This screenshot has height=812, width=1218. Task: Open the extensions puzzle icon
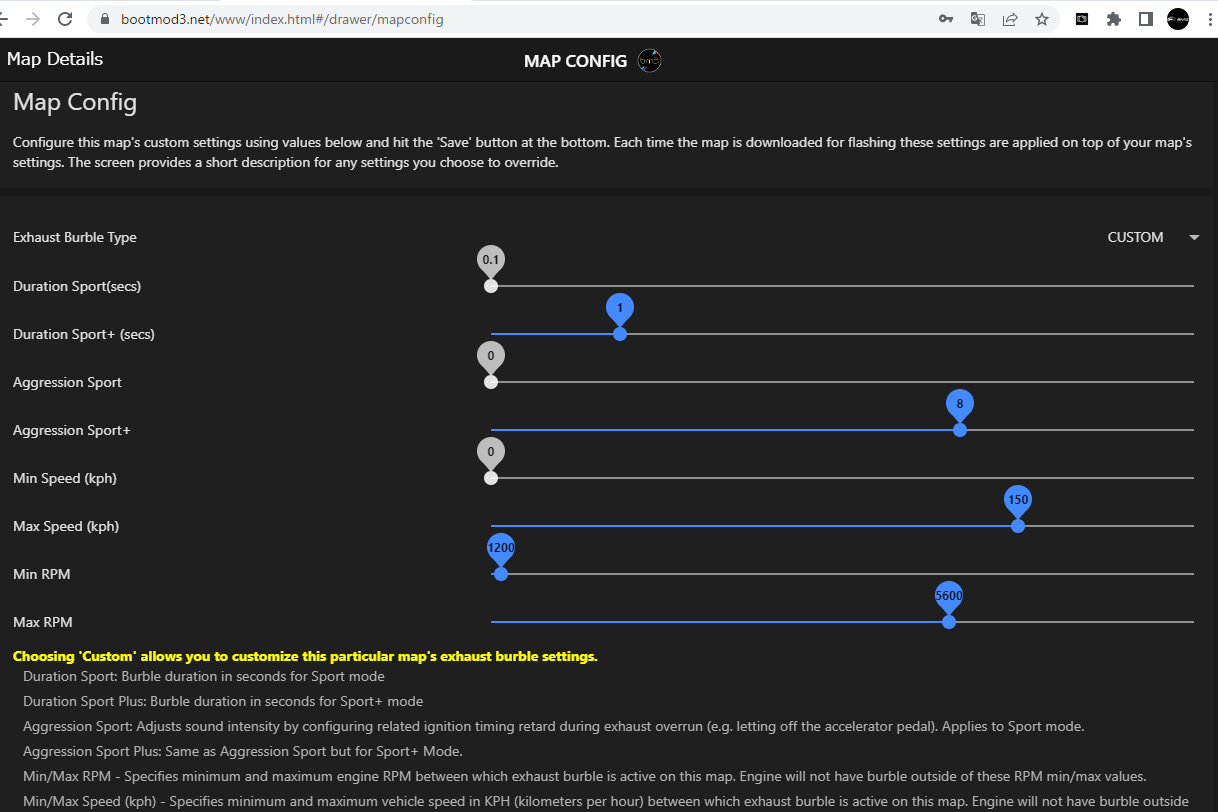[1114, 19]
